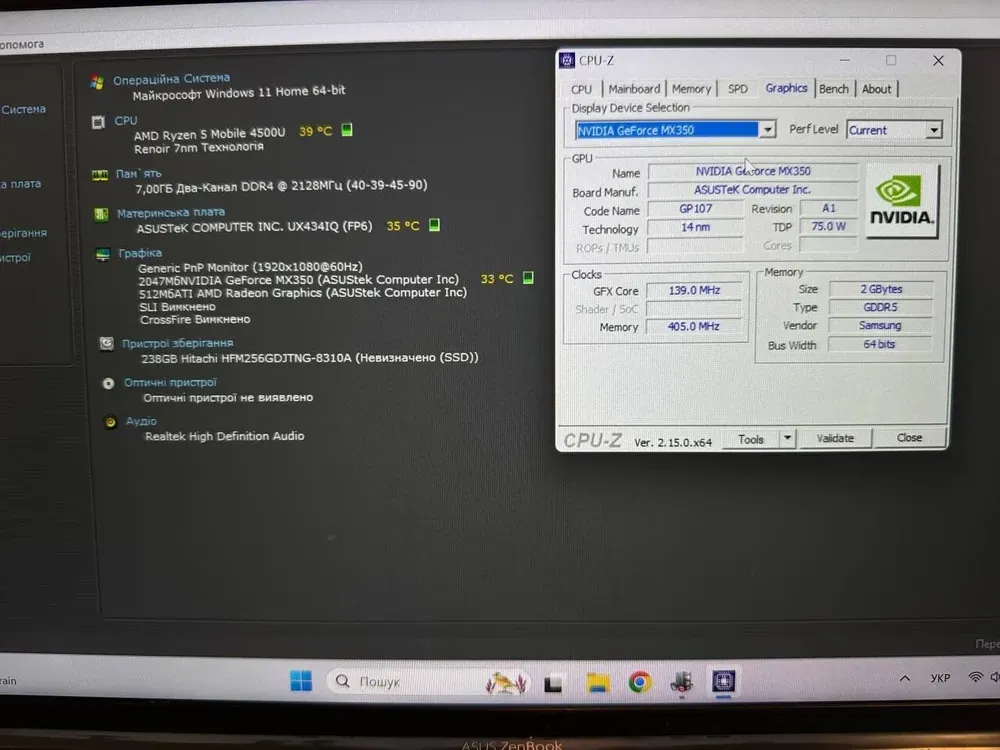This screenshot has height=750, width=1000.
Task: Click the RAM icon next to Пам'ять
Action: point(99,175)
